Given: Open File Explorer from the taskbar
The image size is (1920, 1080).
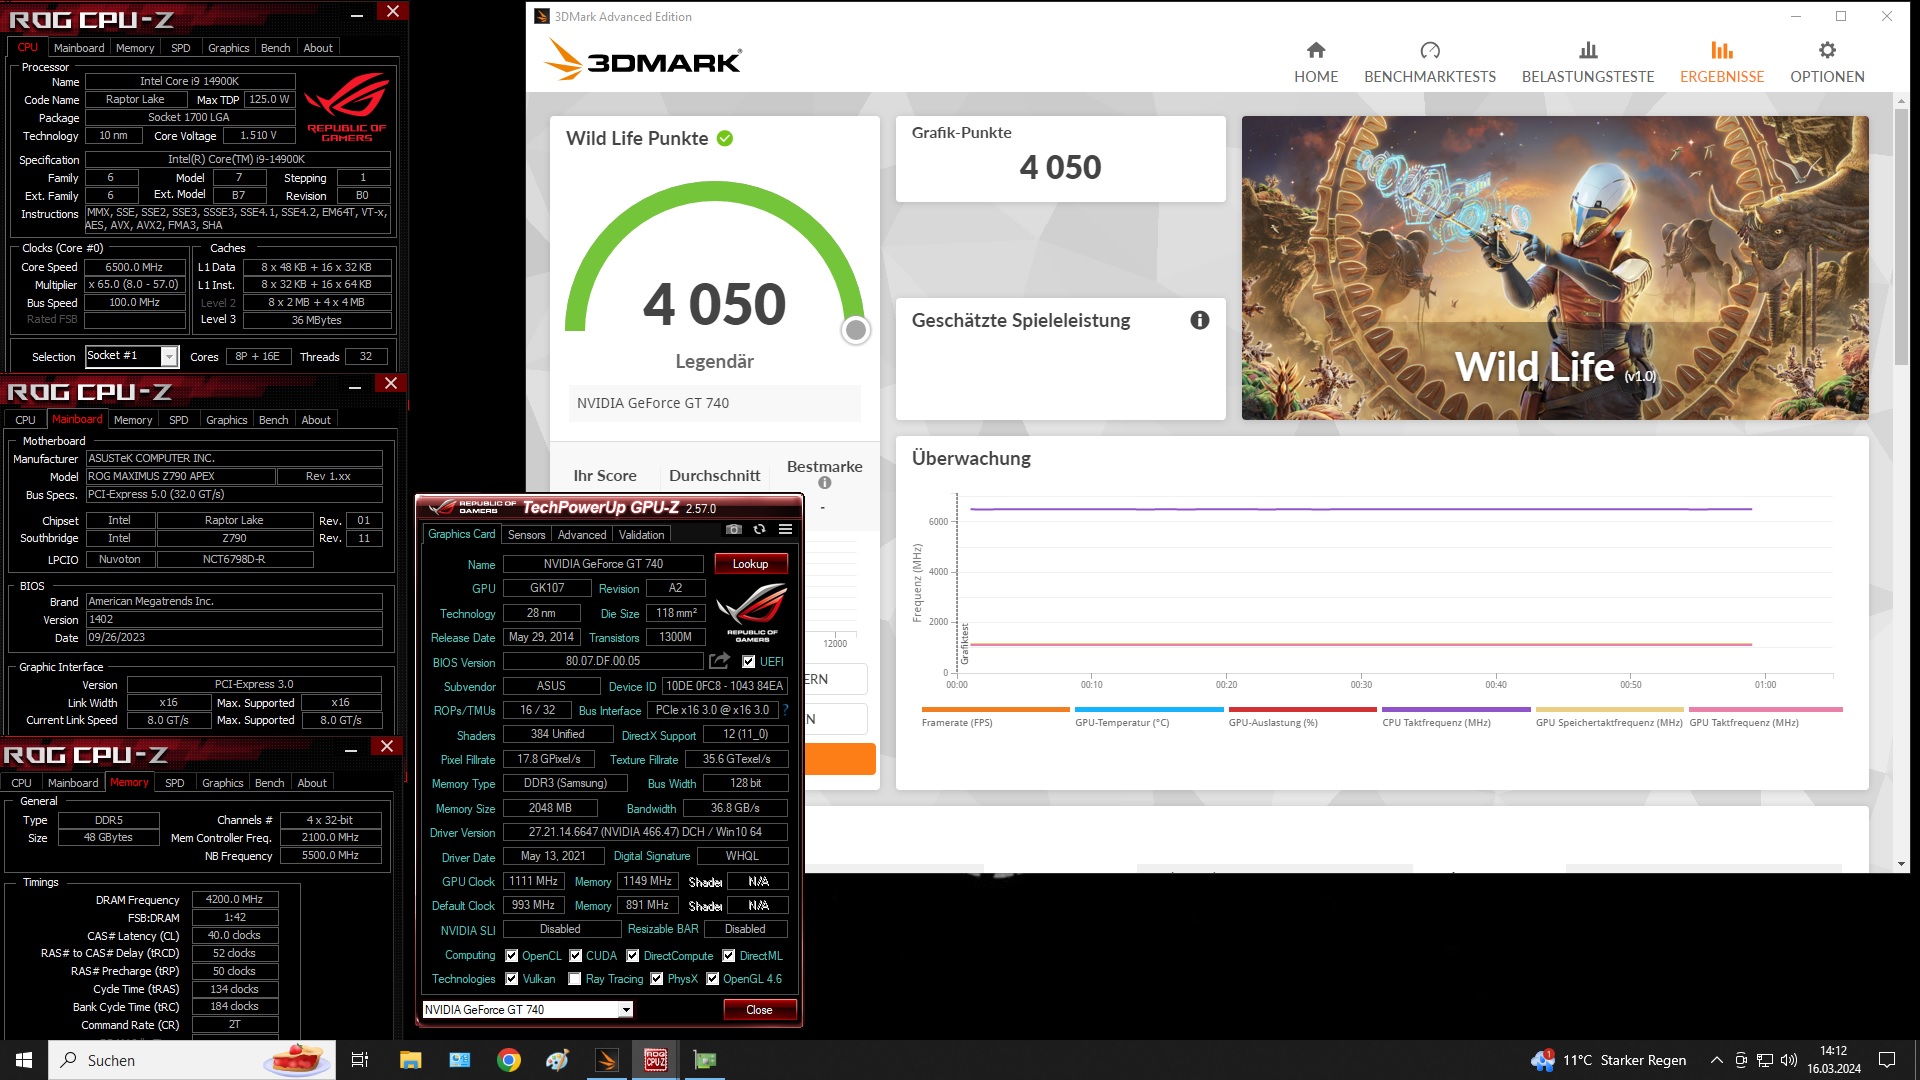Looking at the screenshot, I should click(411, 1060).
